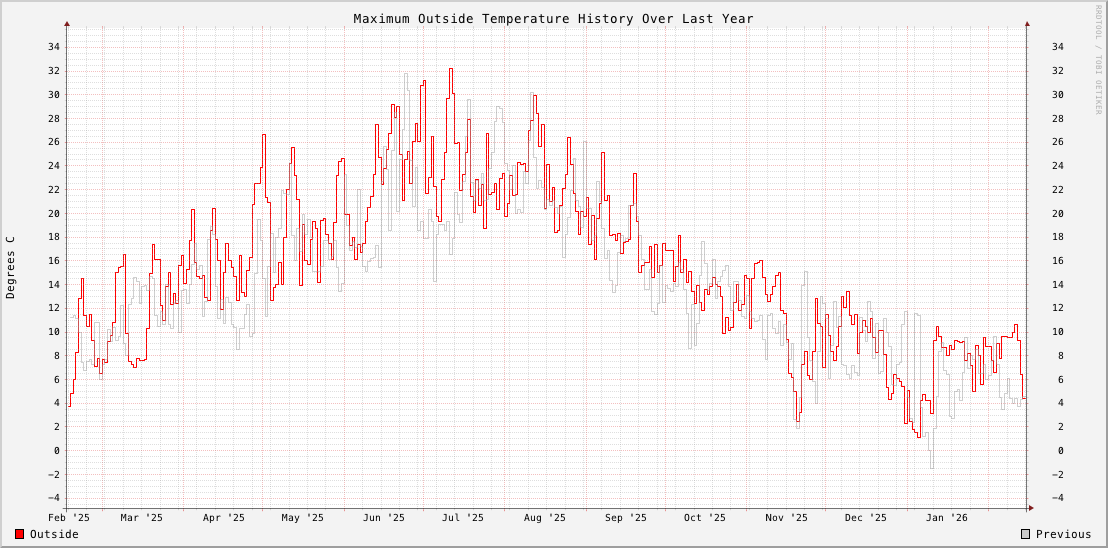Select the "Previous" legend label text
This screenshot has height=548, width=1108.
tap(1063, 534)
